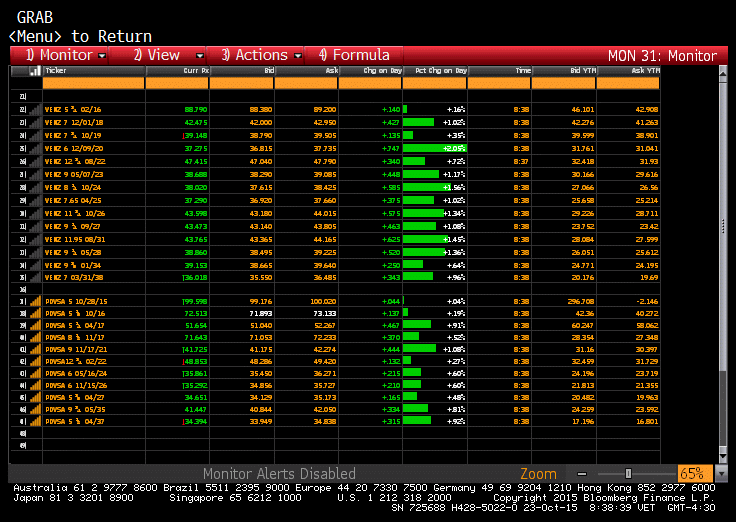Screen dimensions: 736x522
Task: Sort by the Bid YTM column header
Action: 564,71
